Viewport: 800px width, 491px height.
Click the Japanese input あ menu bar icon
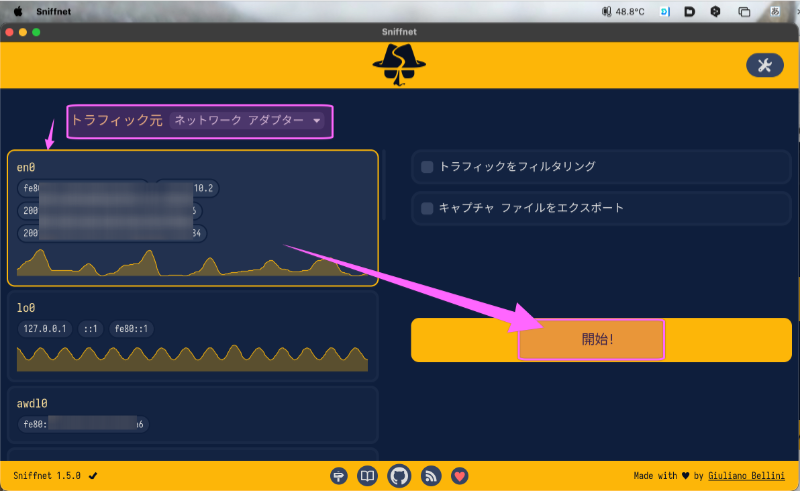point(774,11)
